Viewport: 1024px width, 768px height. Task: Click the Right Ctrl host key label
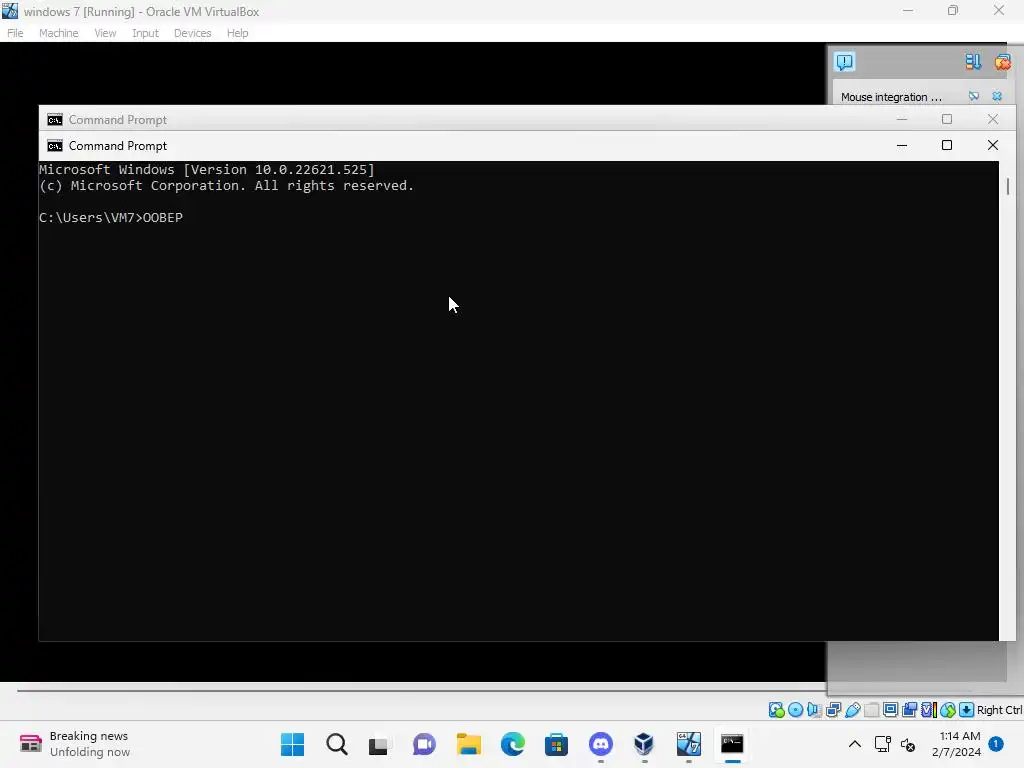(999, 710)
